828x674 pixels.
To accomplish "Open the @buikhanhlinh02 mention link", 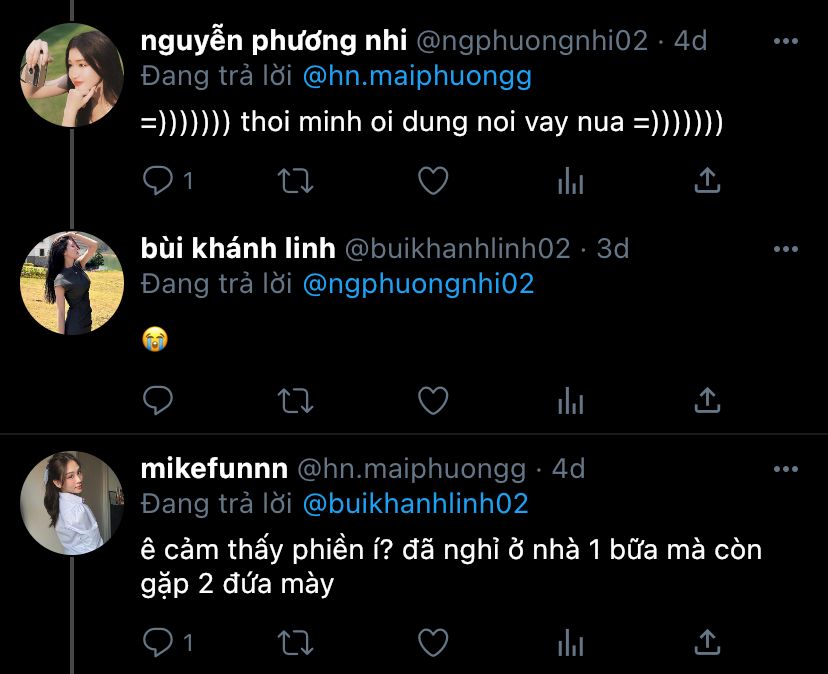I will [416, 504].
